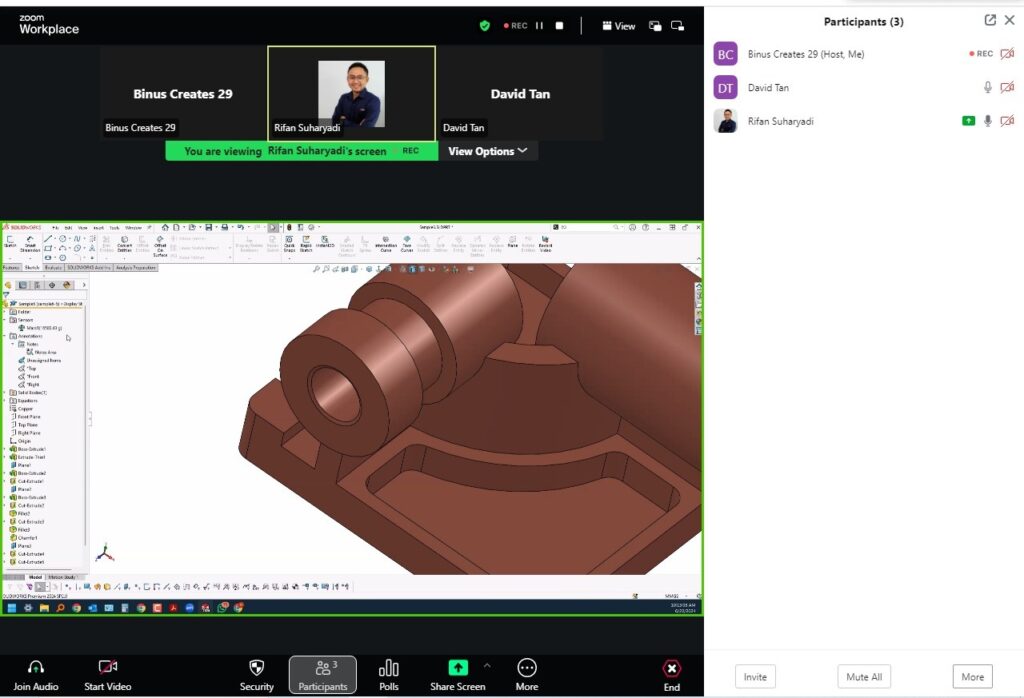Enable camera for Rifan Suharyadi
The width and height of the screenshot is (1024, 698).
click(x=1007, y=121)
